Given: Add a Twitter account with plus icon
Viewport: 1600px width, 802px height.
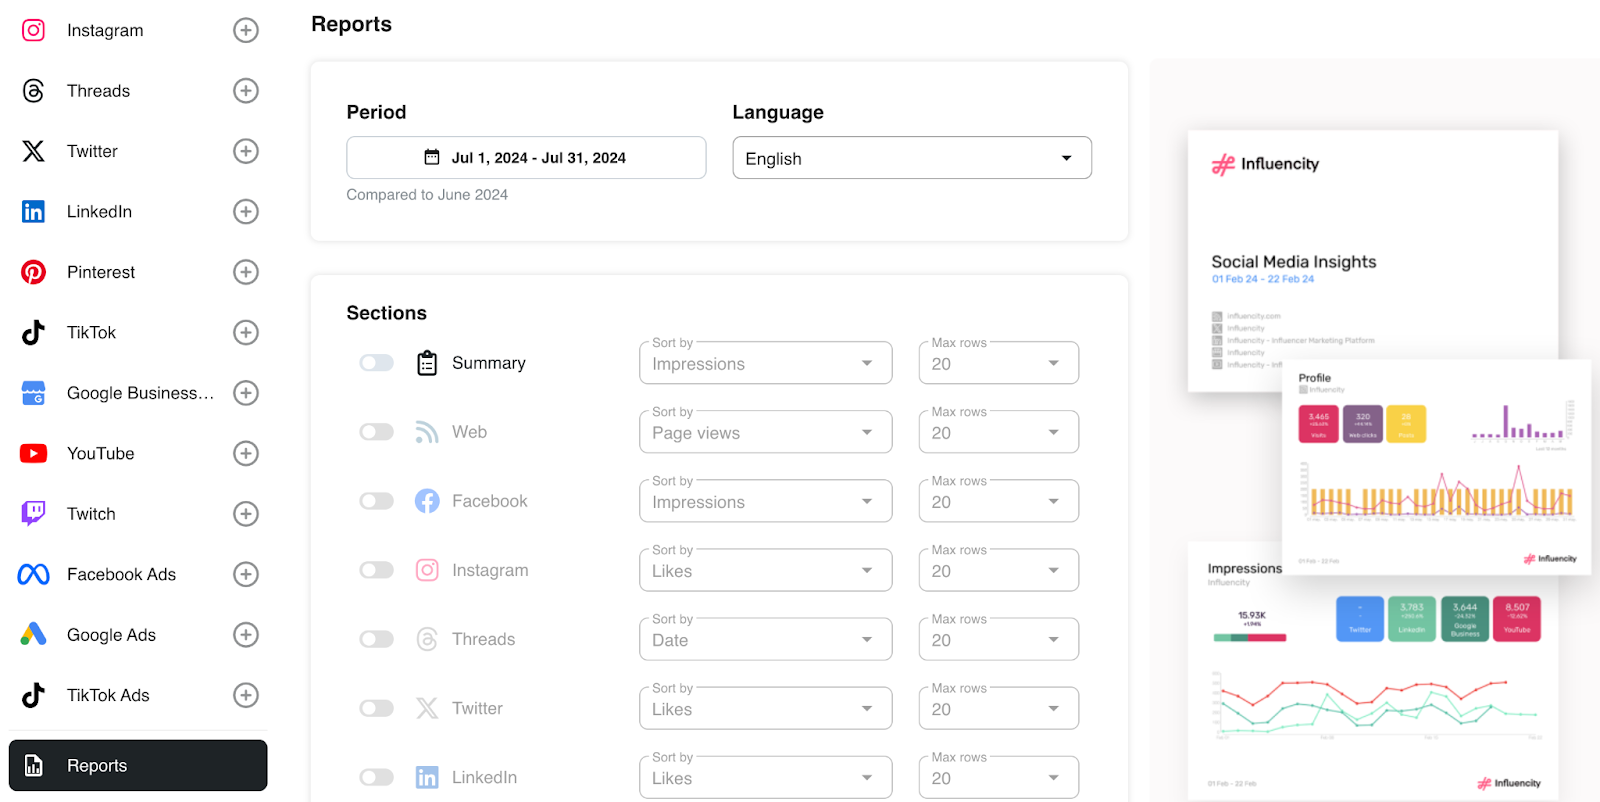Looking at the screenshot, I should tap(246, 151).
